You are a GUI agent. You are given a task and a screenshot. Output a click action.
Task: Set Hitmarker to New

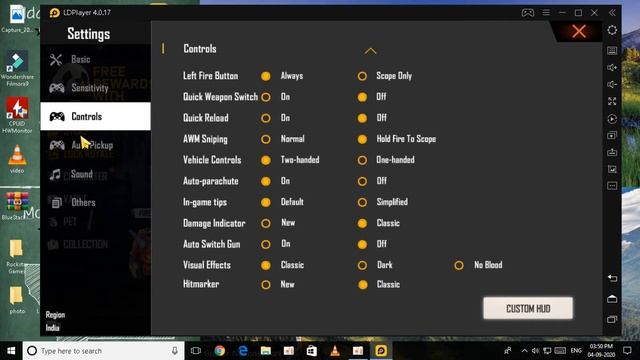(x=266, y=284)
